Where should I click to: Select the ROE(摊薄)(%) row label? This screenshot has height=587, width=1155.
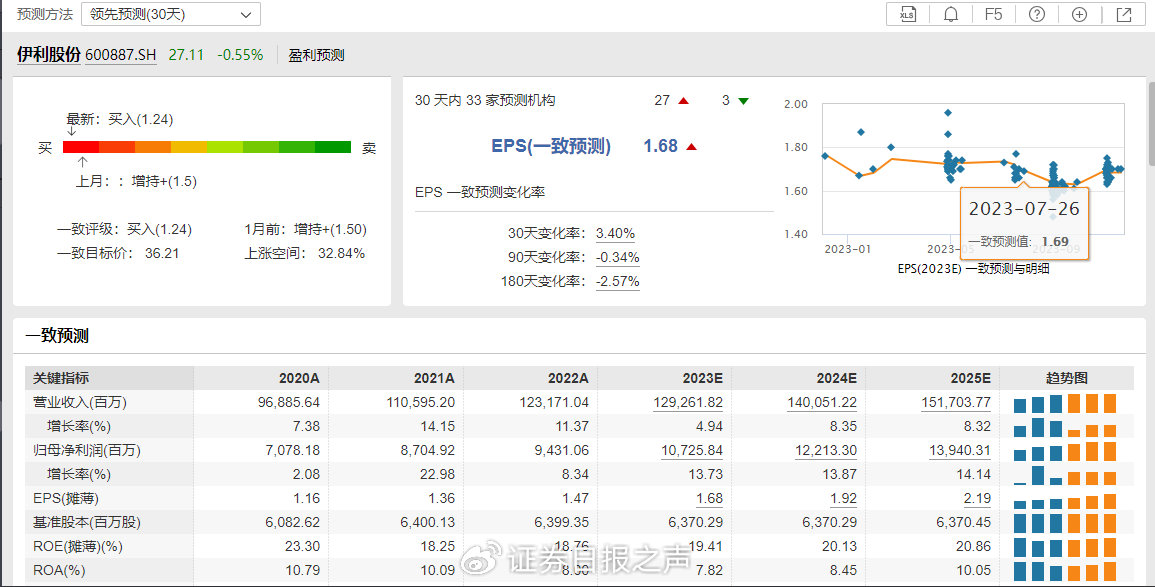click(x=77, y=546)
